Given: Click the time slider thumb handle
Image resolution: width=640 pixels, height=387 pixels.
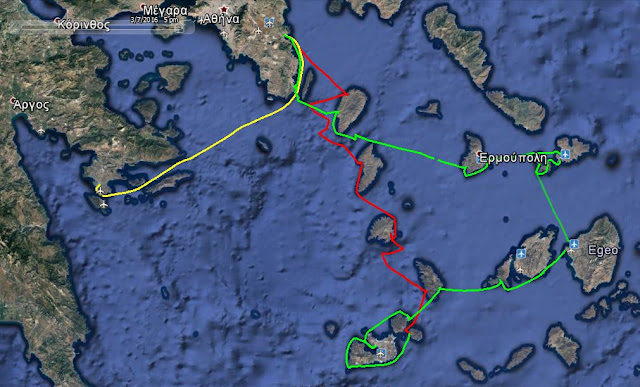Looking at the screenshot, I should [178, 29].
